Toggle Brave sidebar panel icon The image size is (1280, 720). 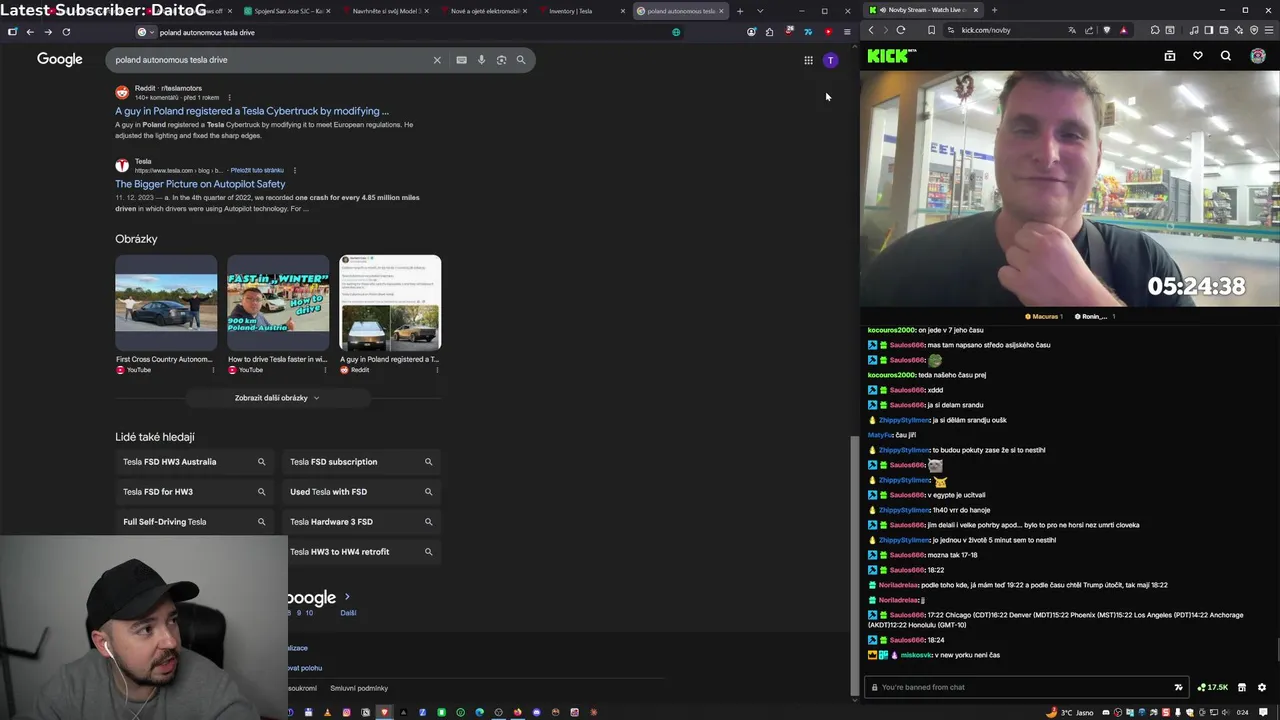(x=1209, y=30)
